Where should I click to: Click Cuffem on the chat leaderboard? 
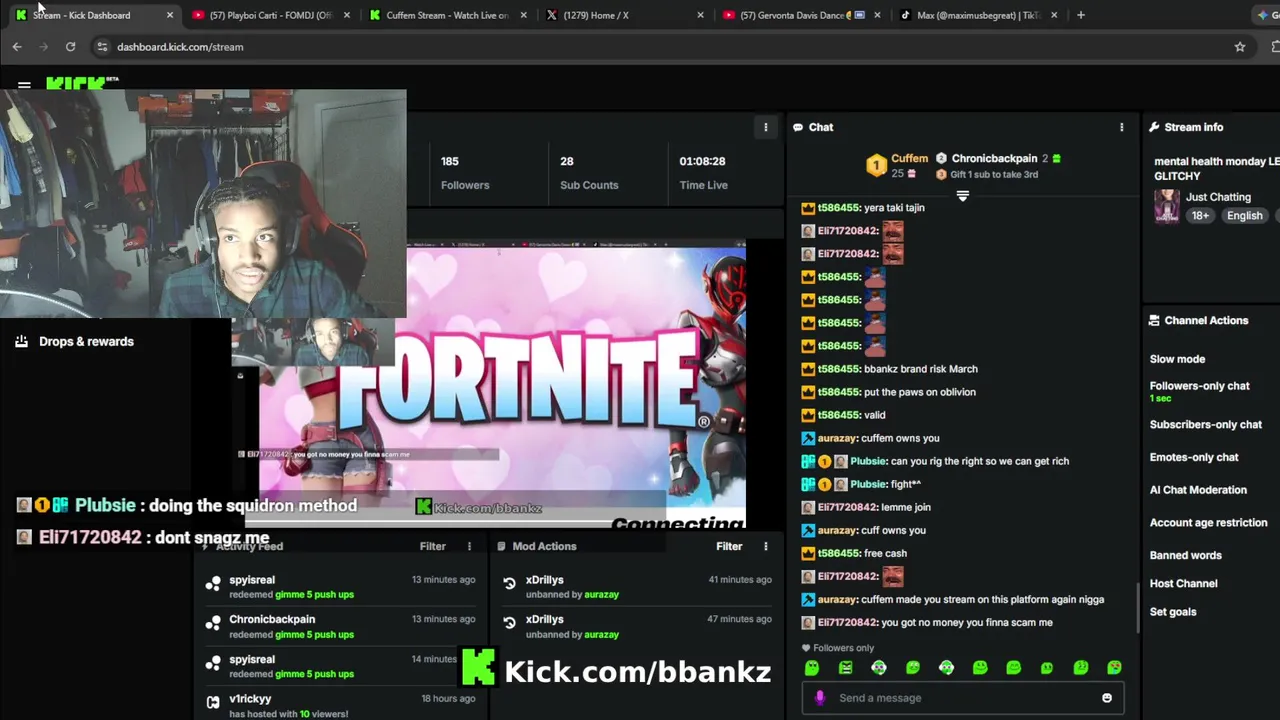(909, 158)
